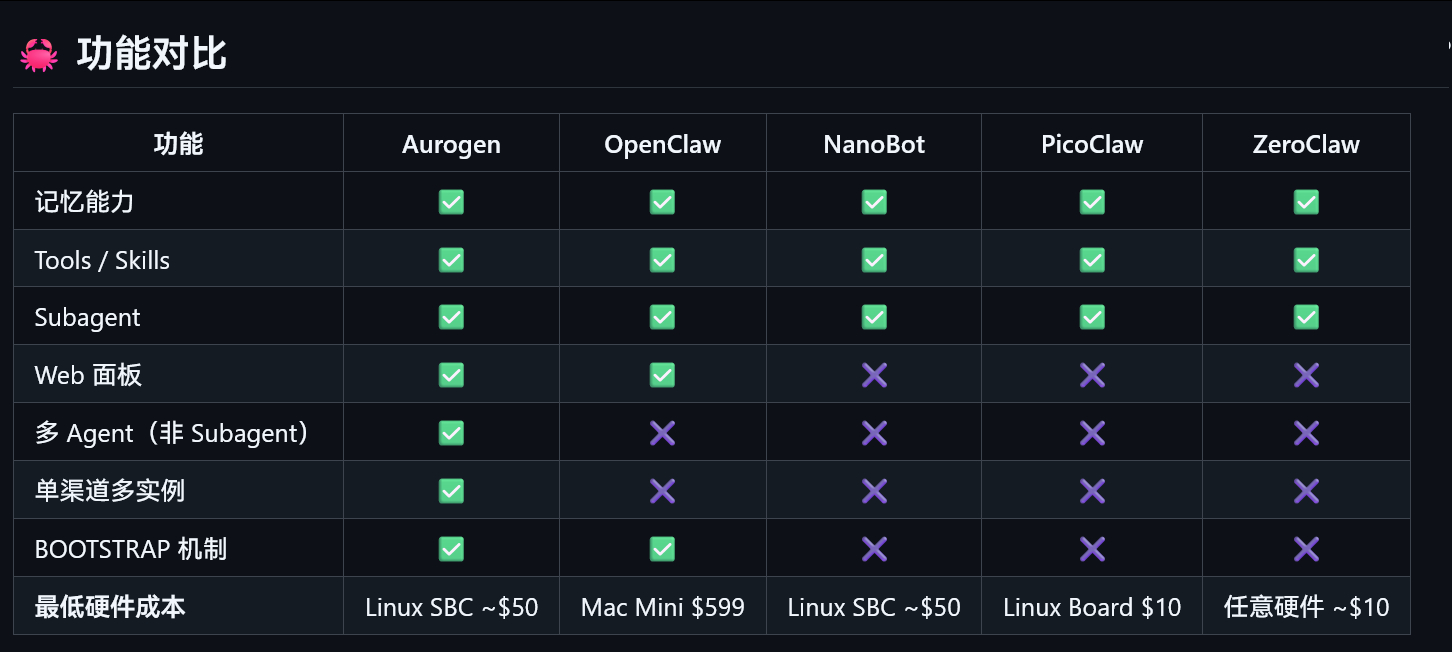Image resolution: width=1452 pixels, height=652 pixels.
Task: Click the green checkmark for Aurogen 记忆能力
Action: point(451,202)
